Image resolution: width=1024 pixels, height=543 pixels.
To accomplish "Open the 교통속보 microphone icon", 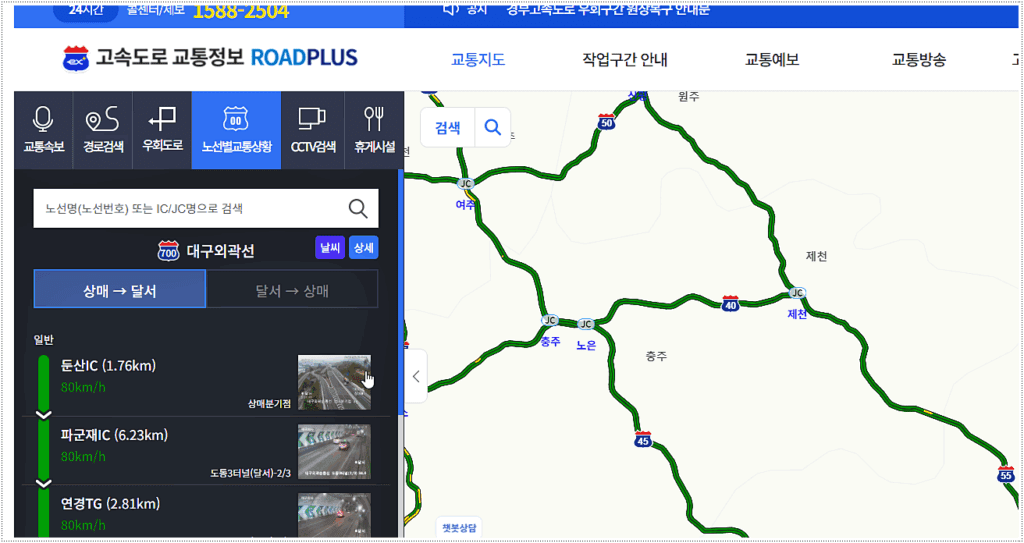I will tap(43, 120).
